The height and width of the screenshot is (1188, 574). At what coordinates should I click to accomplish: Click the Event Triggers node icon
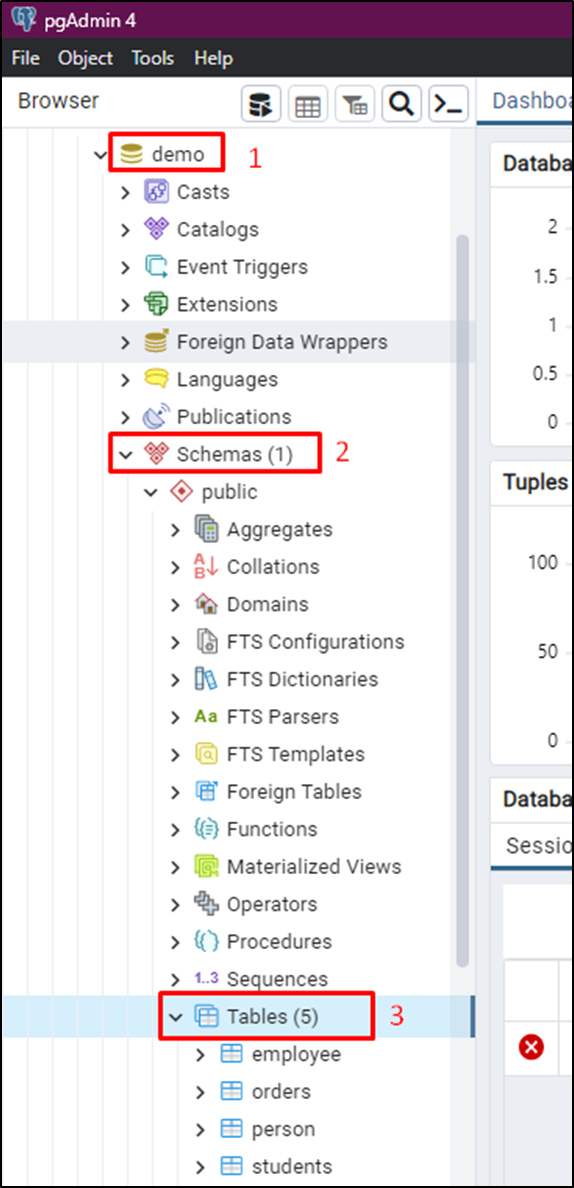(x=156, y=267)
